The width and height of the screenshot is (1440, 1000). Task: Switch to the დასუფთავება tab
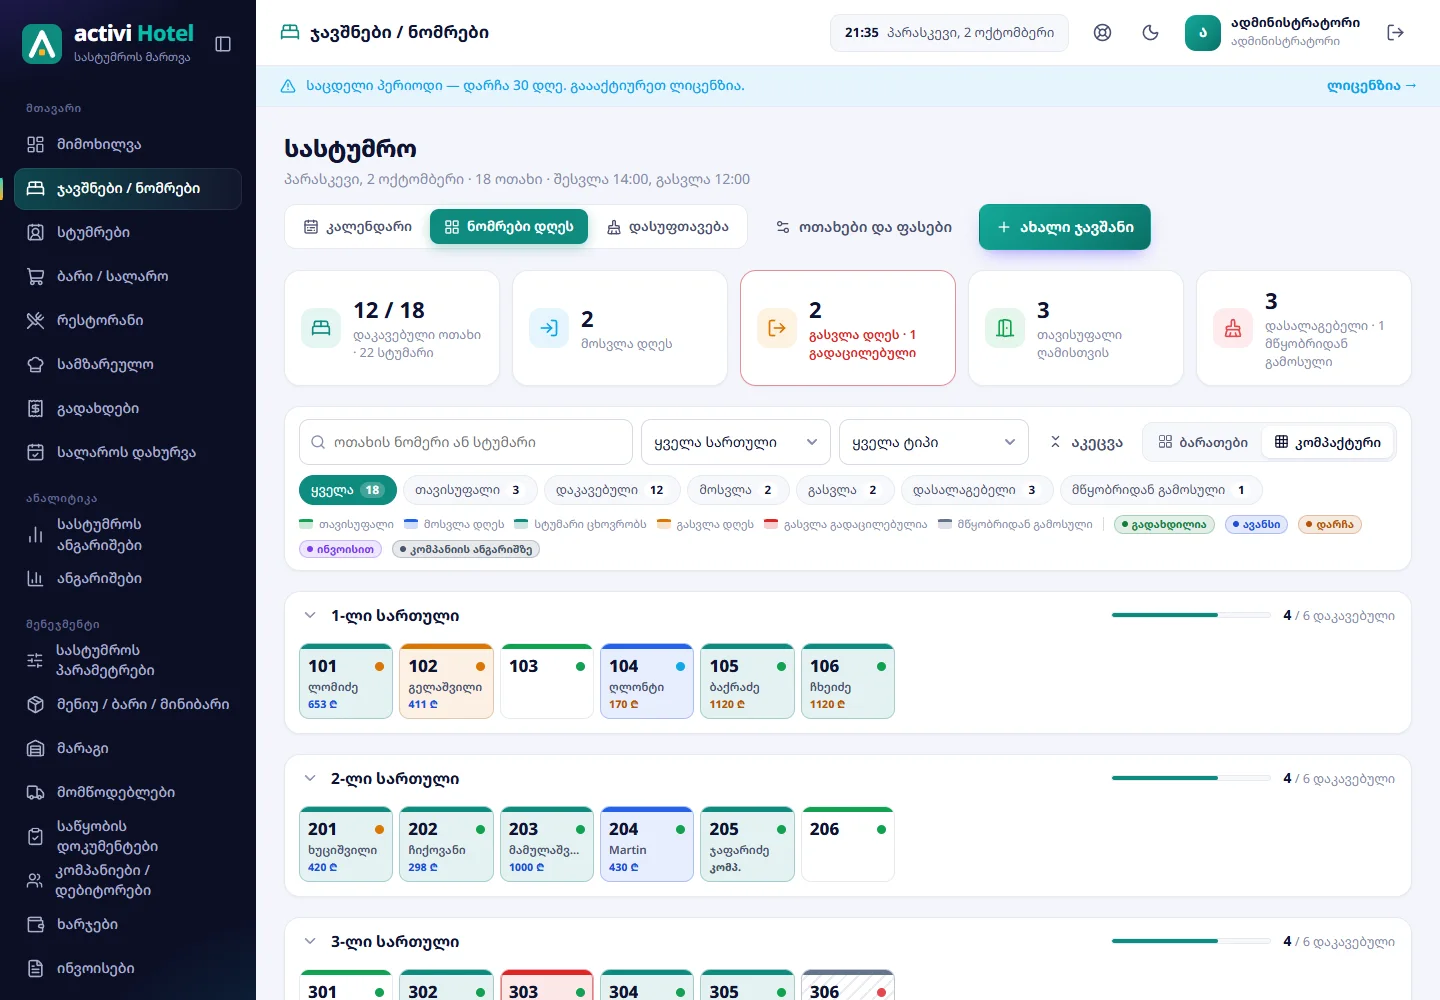tap(668, 227)
